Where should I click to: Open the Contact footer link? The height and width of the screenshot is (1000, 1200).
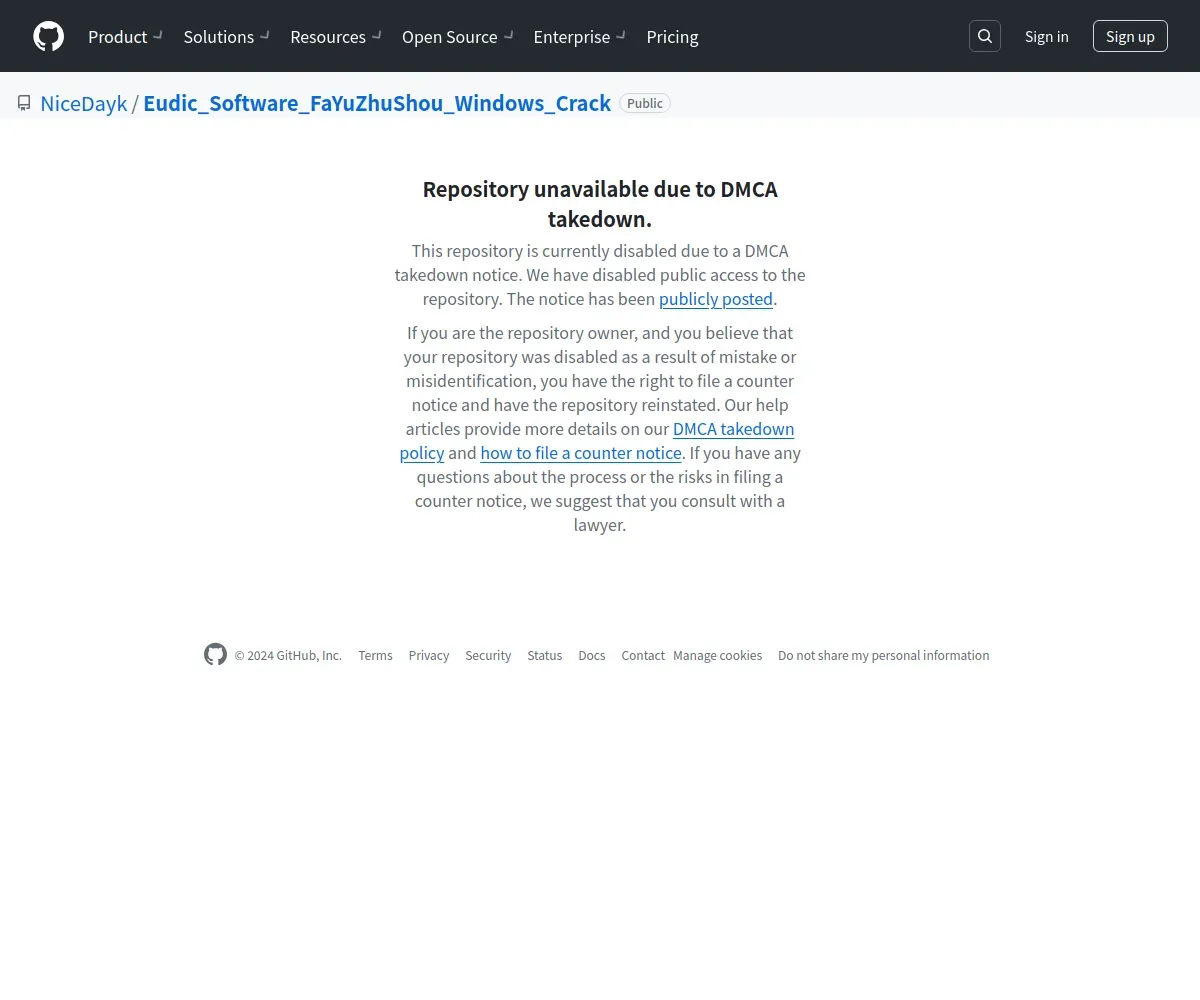643,656
